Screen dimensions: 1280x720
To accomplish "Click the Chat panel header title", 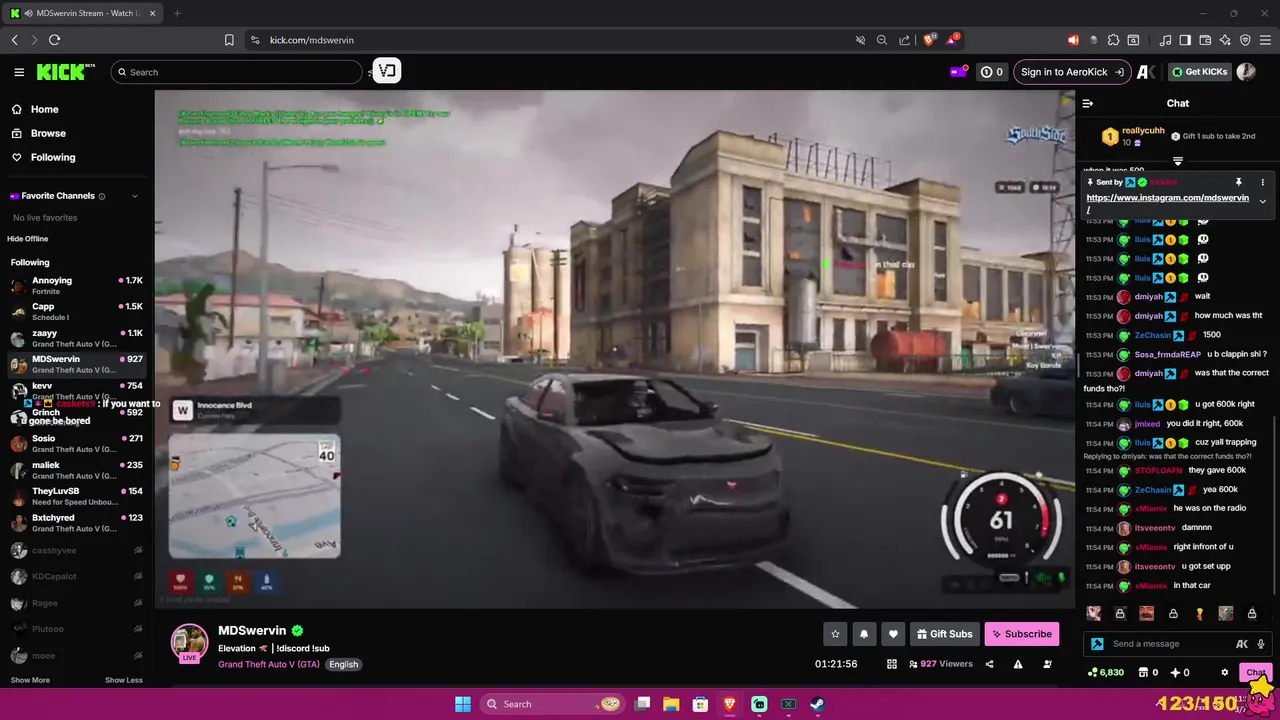I will (x=1178, y=103).
